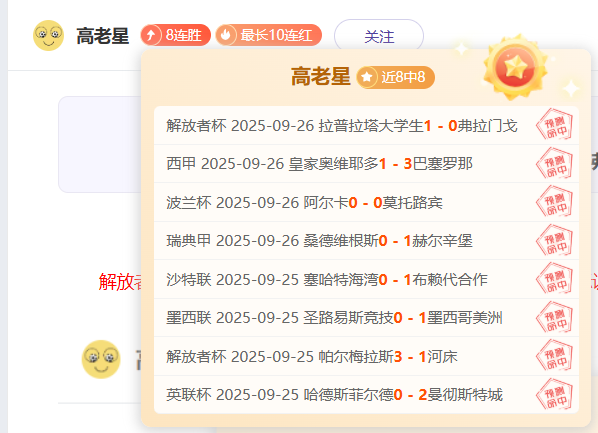
Task: Click the 预测命中 stamp on 英联杯 row
Action: click(x=555, y=394)
